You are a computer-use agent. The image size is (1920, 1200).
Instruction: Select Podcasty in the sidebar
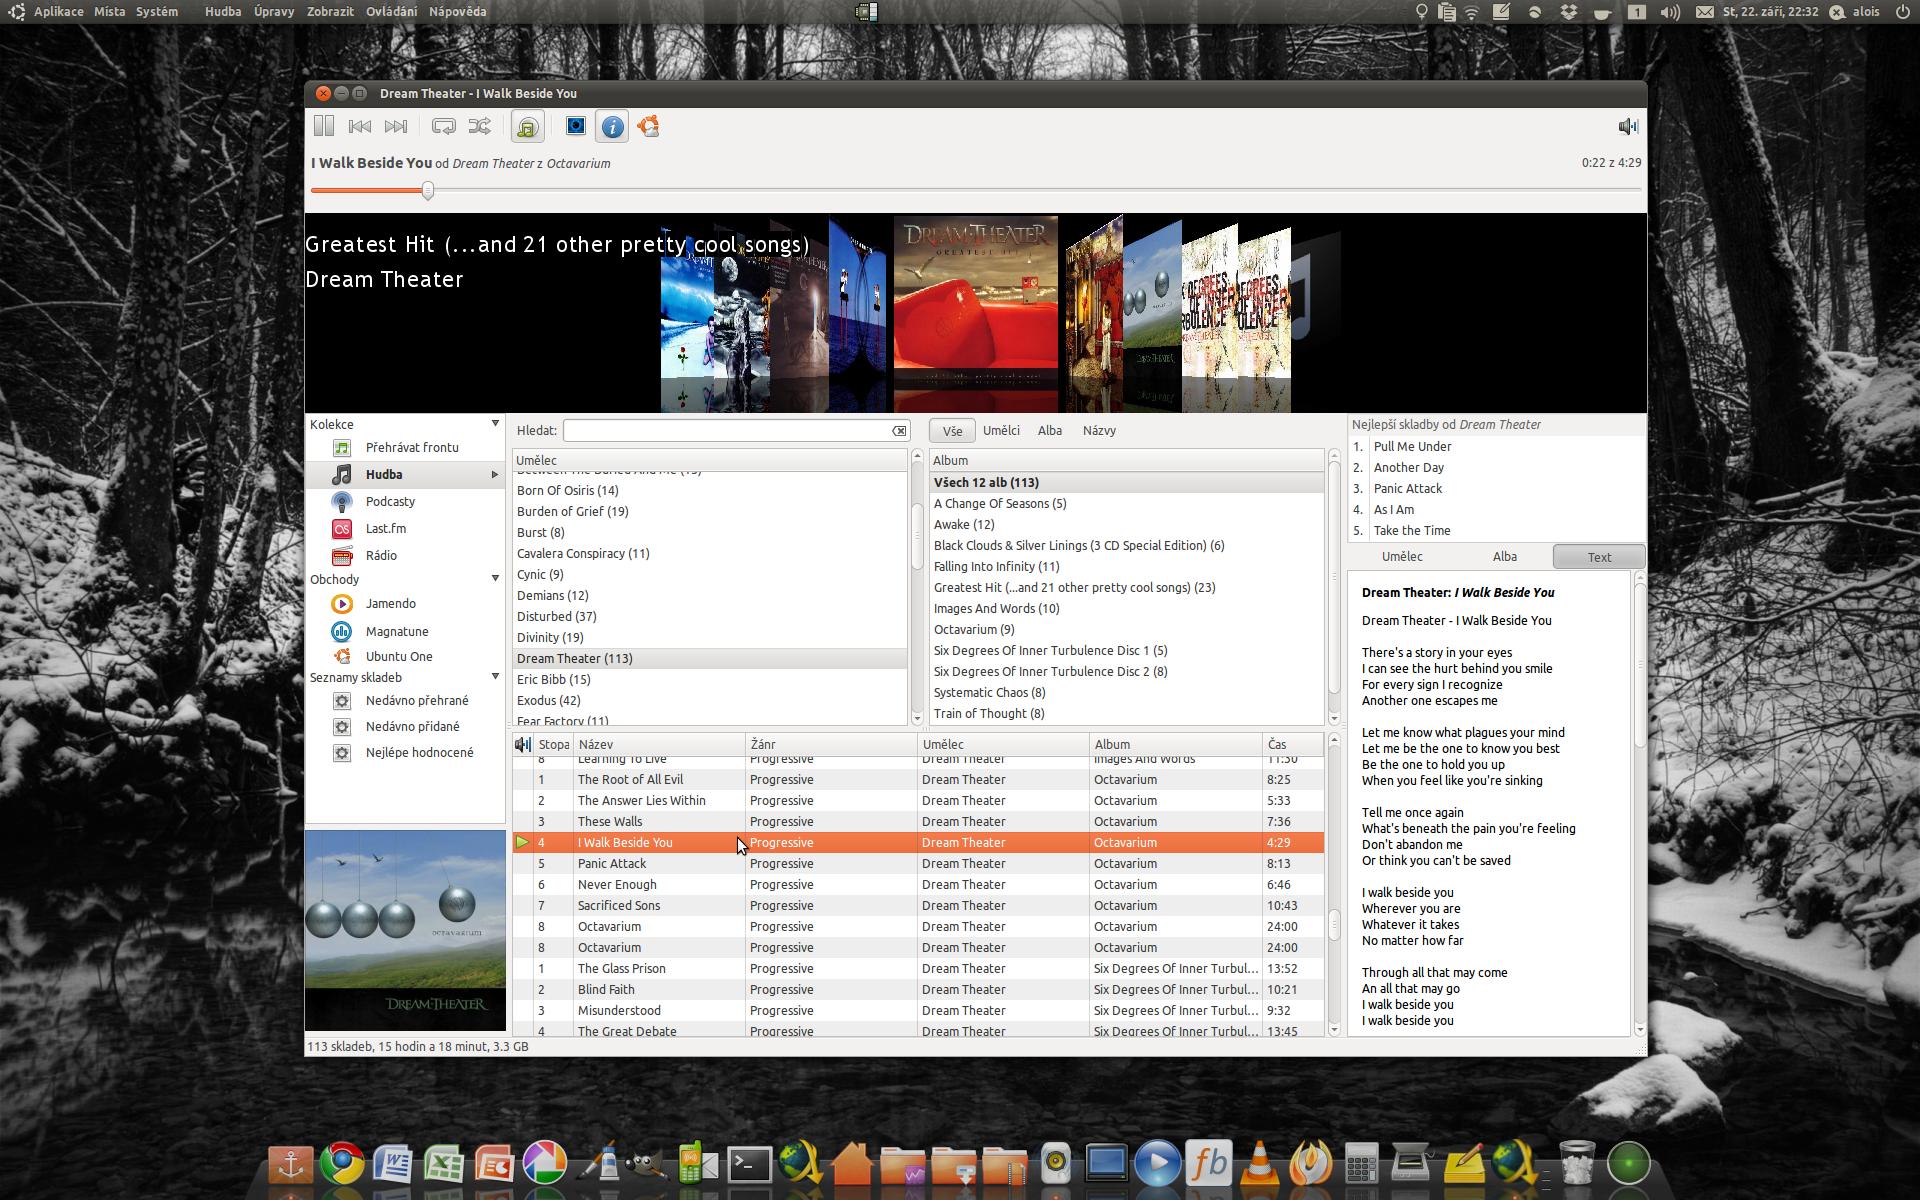(390, 502)
